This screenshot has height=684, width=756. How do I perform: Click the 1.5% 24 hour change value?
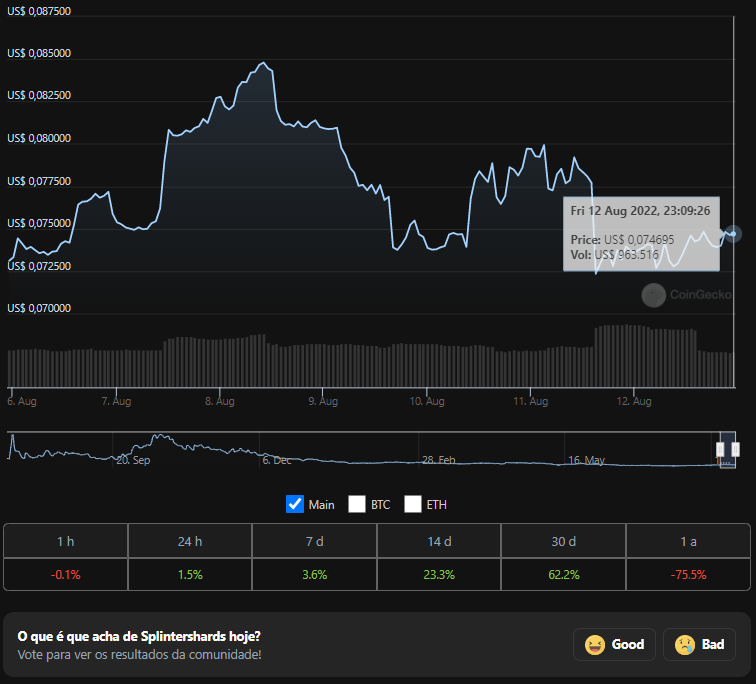(190, 575)
